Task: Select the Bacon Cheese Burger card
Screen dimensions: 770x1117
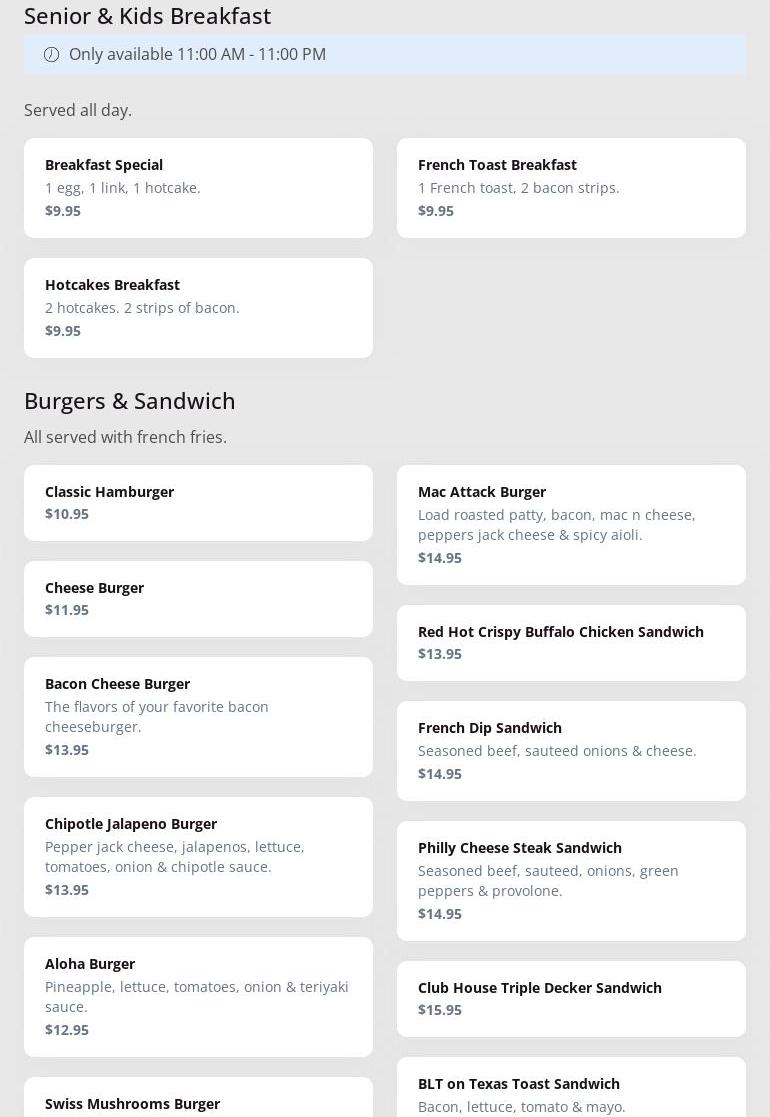Action: click(x=198, y=717)
